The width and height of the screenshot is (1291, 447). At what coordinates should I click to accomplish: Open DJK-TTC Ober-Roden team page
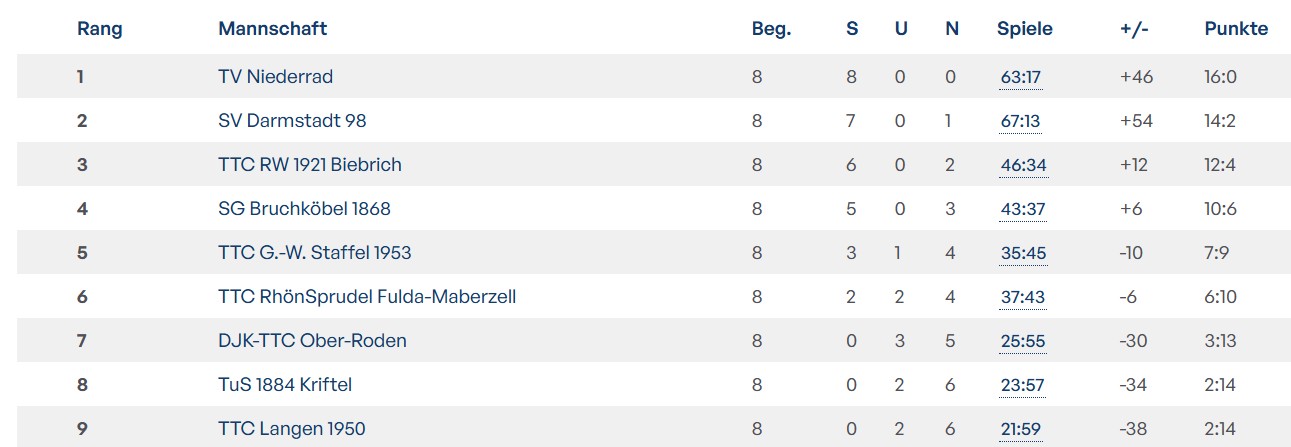pyautogui.click(x=312, y=341)
